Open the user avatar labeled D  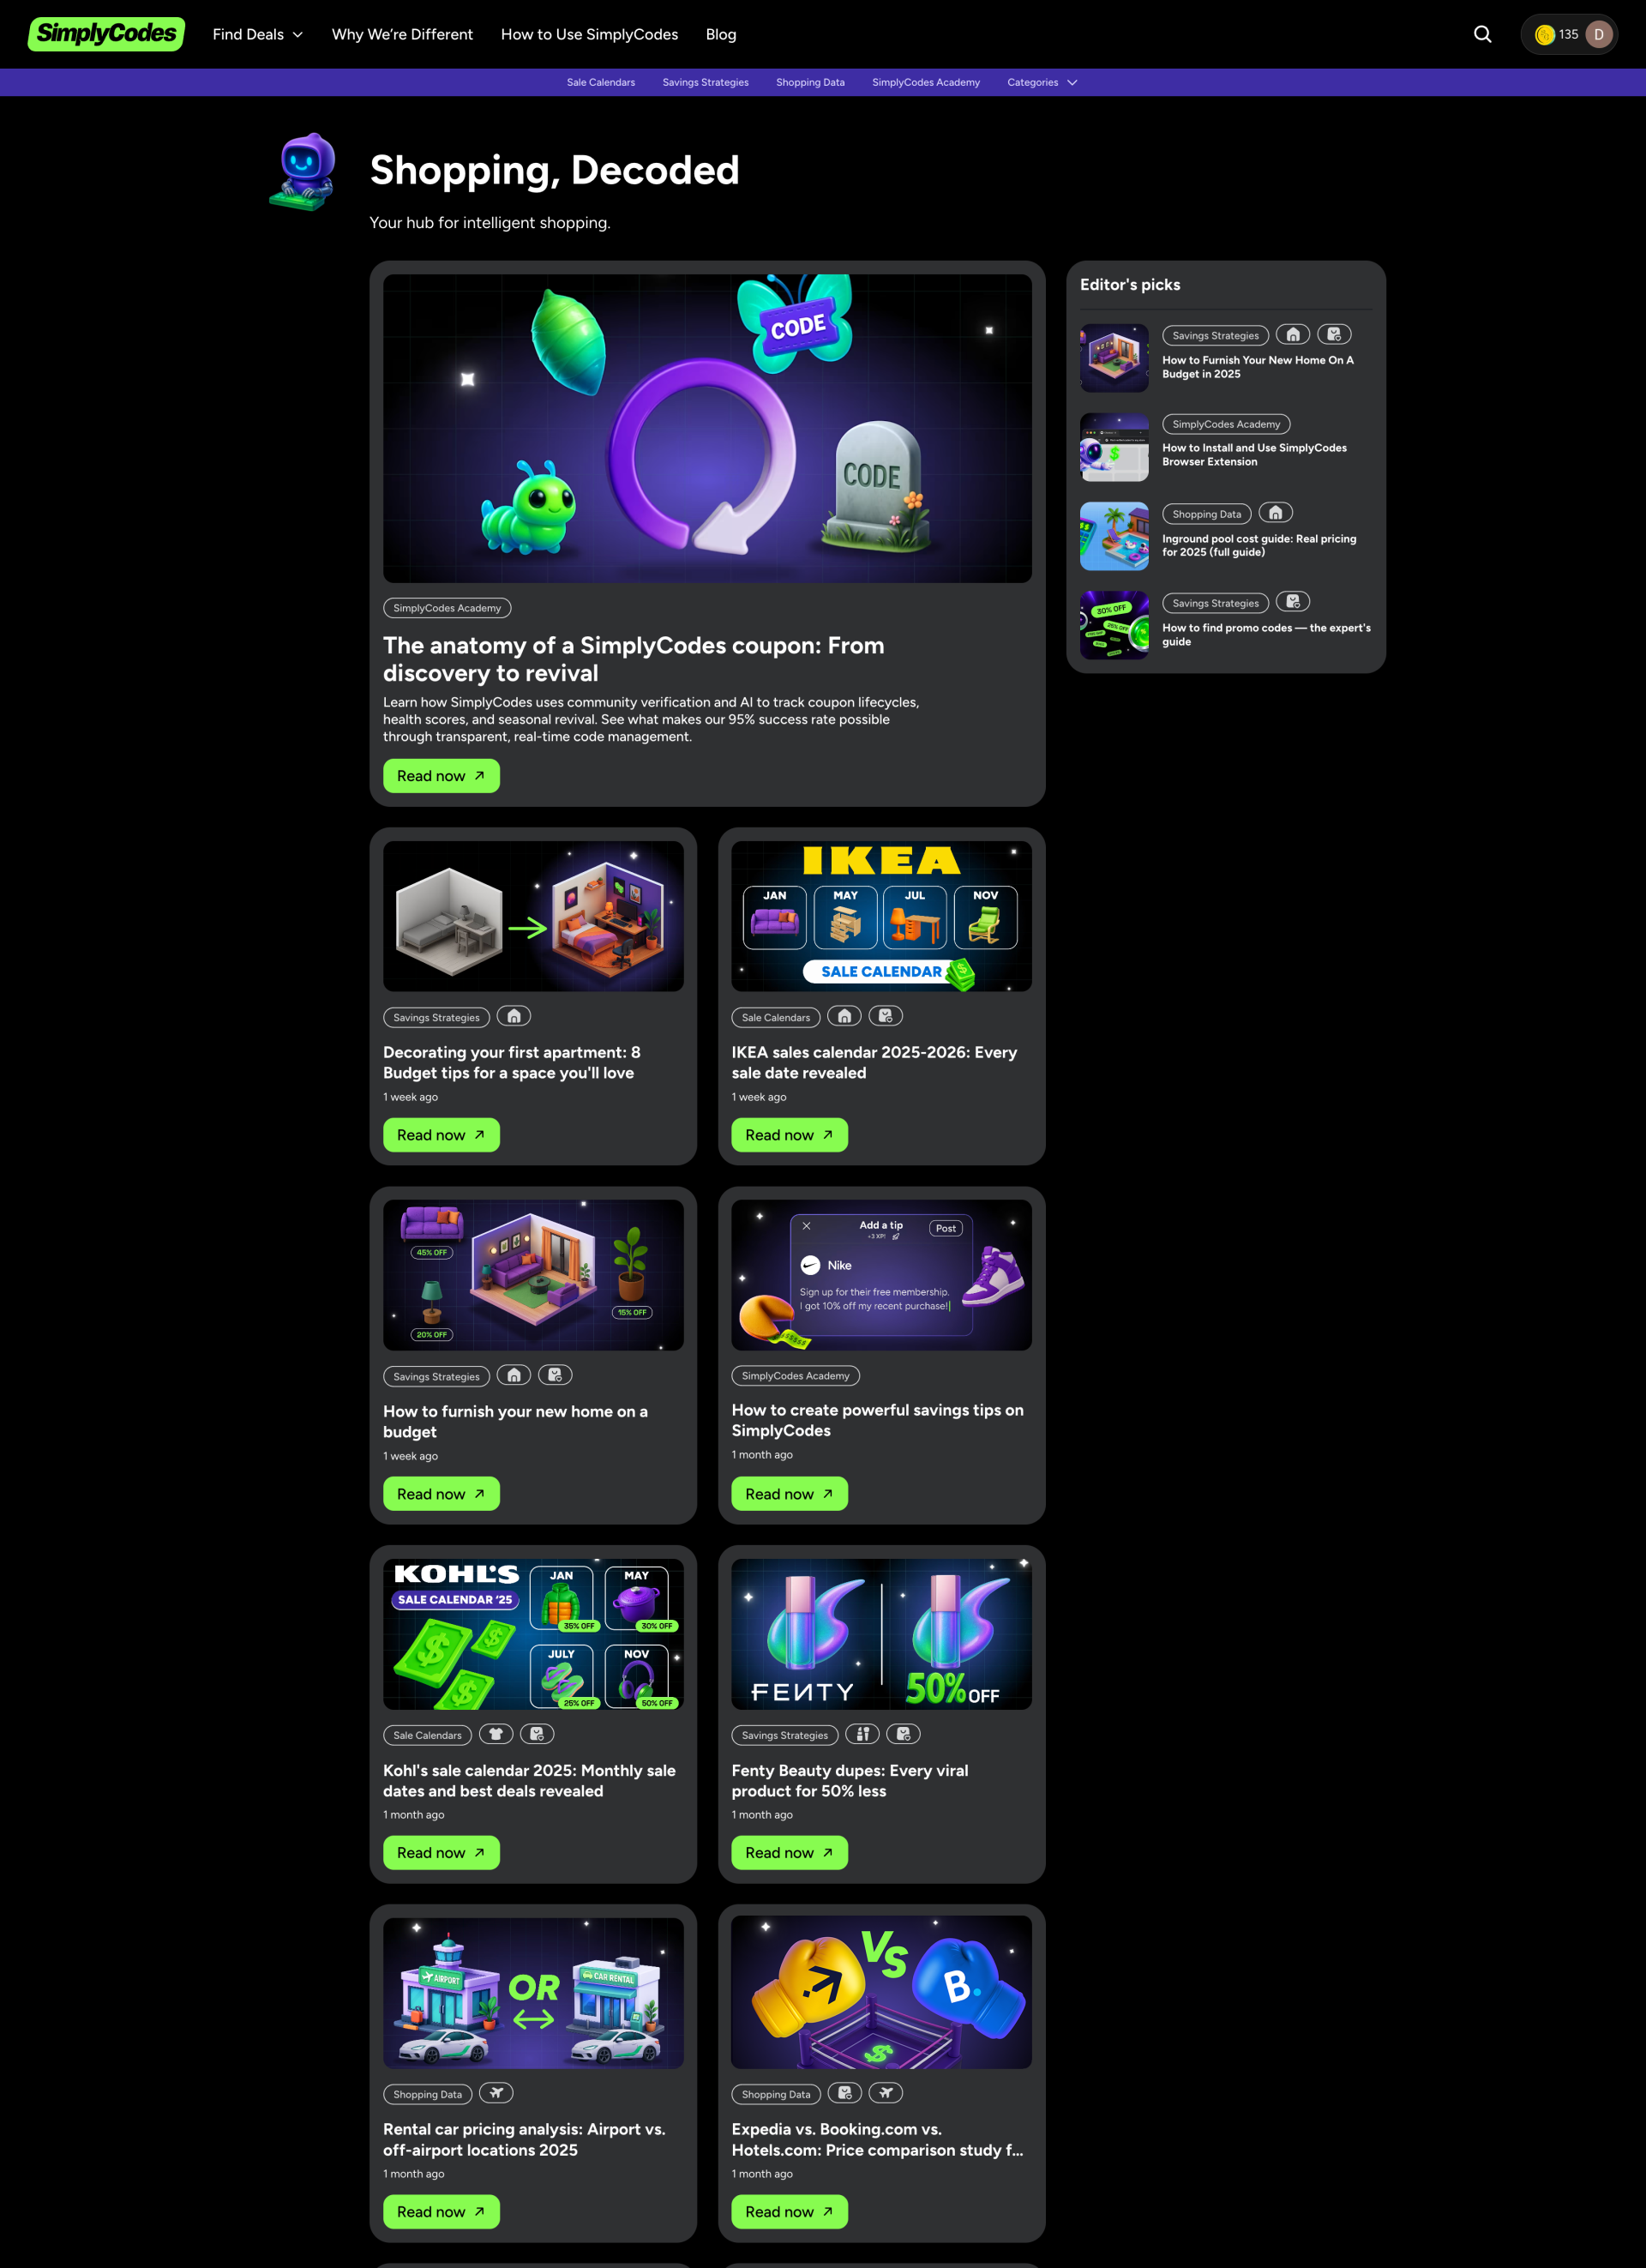point(1598,34)
